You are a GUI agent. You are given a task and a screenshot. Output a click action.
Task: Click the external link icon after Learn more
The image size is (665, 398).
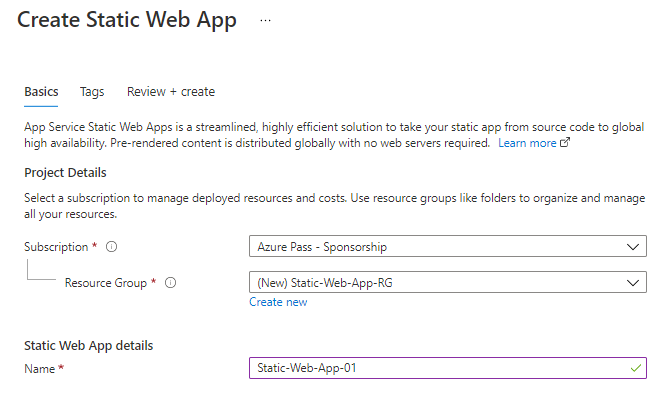point(565,143)
